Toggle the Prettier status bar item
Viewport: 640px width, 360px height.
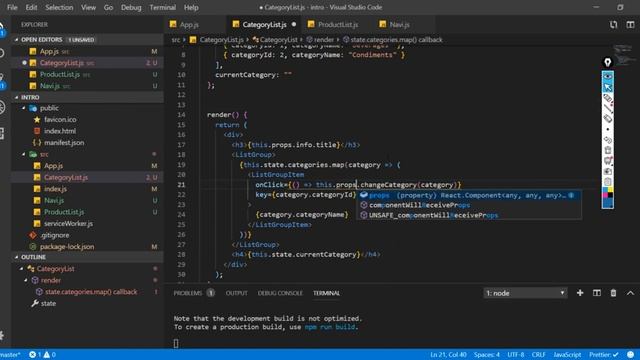point(604,355)
